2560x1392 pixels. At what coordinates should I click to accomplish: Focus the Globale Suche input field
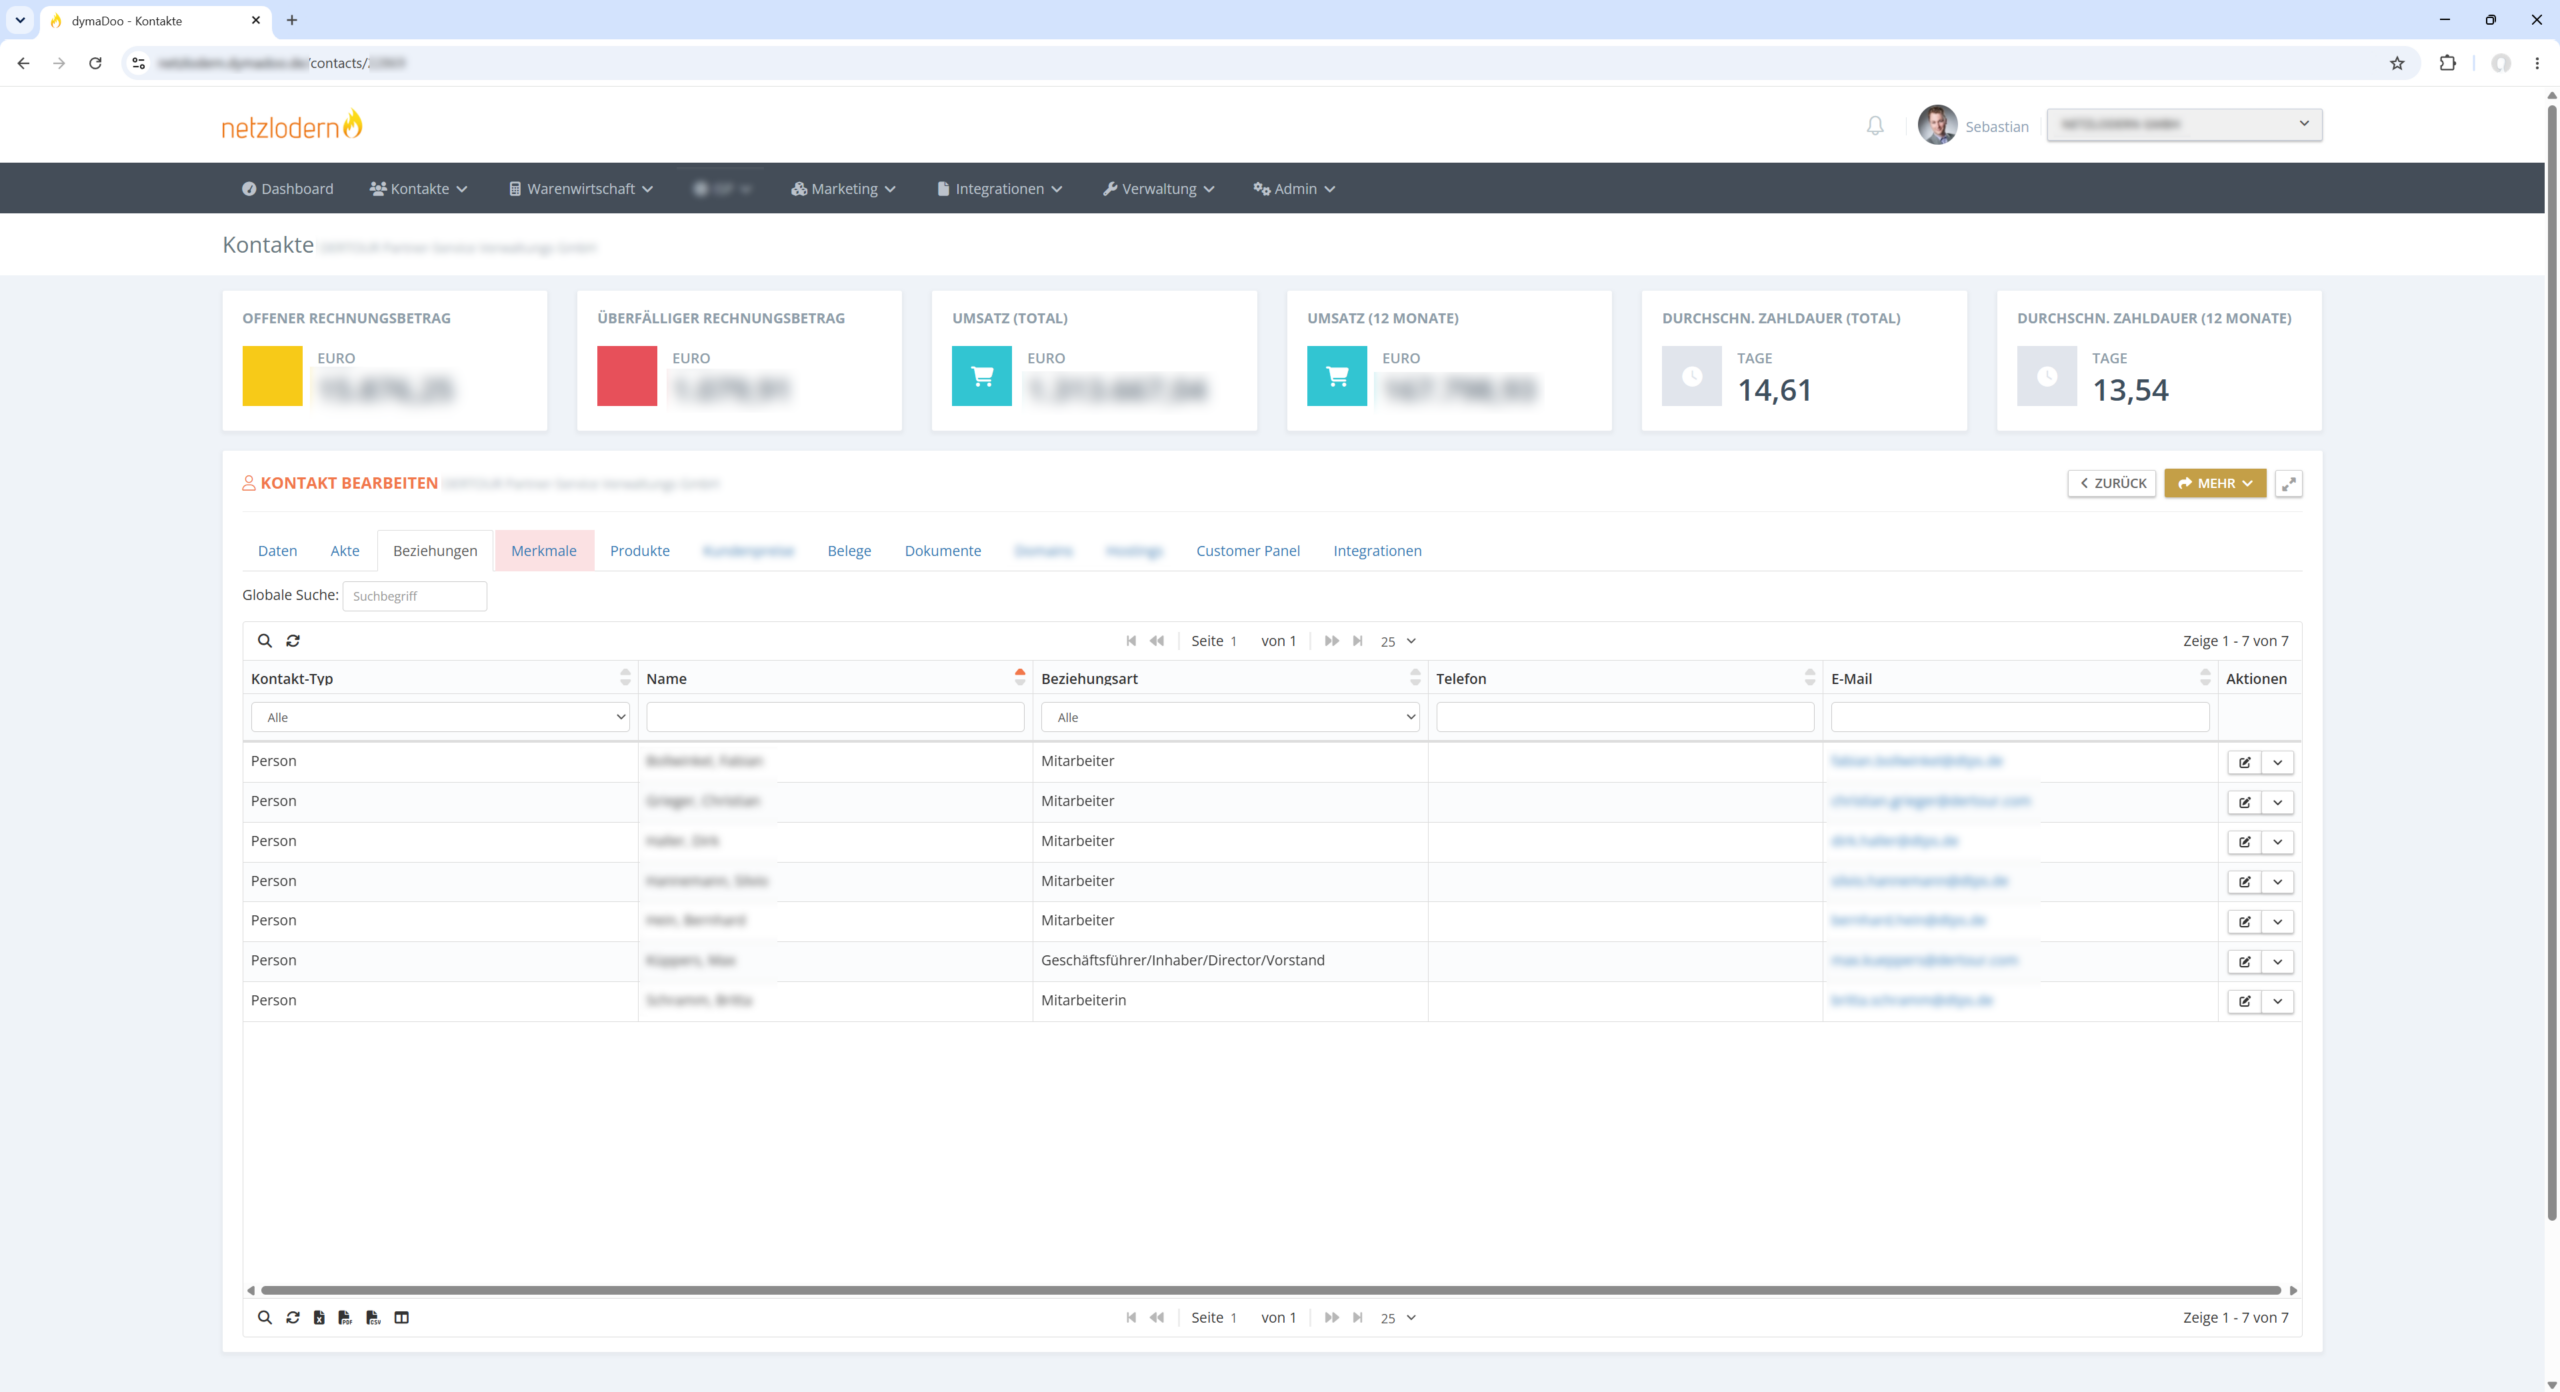[x=414, y=596]
